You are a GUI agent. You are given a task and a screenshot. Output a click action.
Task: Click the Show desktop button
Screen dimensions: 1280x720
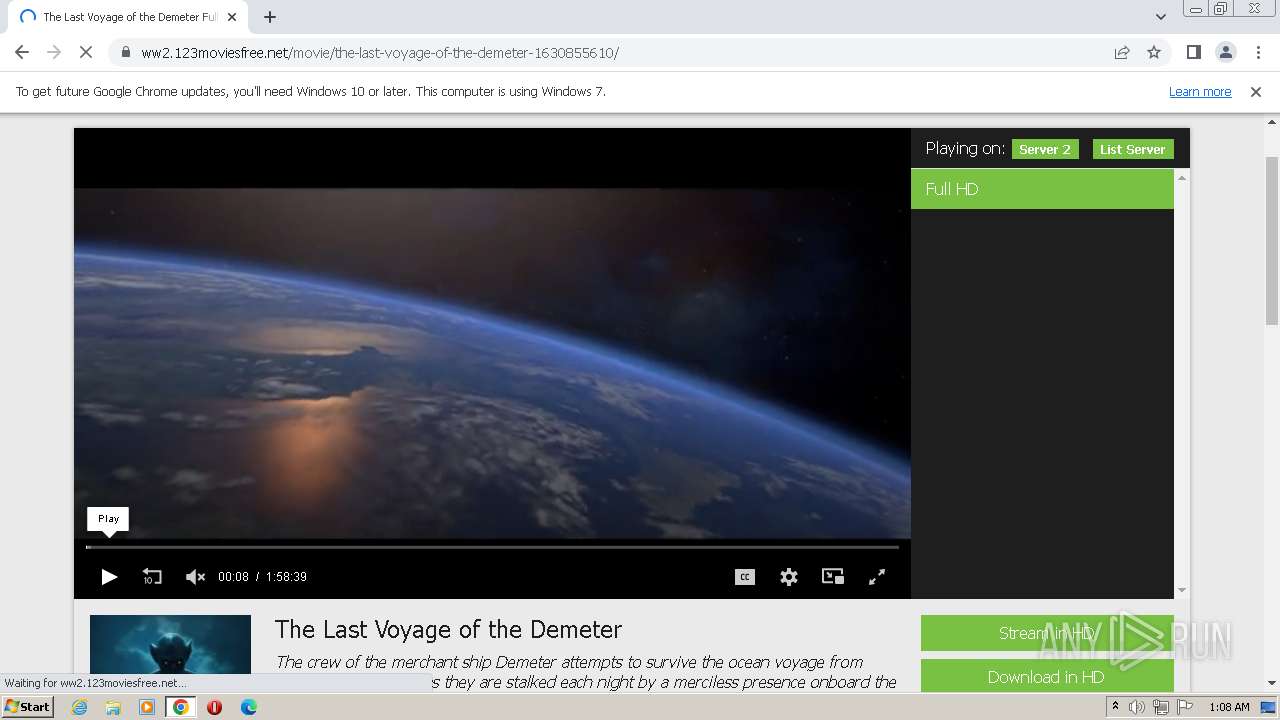coord(1270,707)
